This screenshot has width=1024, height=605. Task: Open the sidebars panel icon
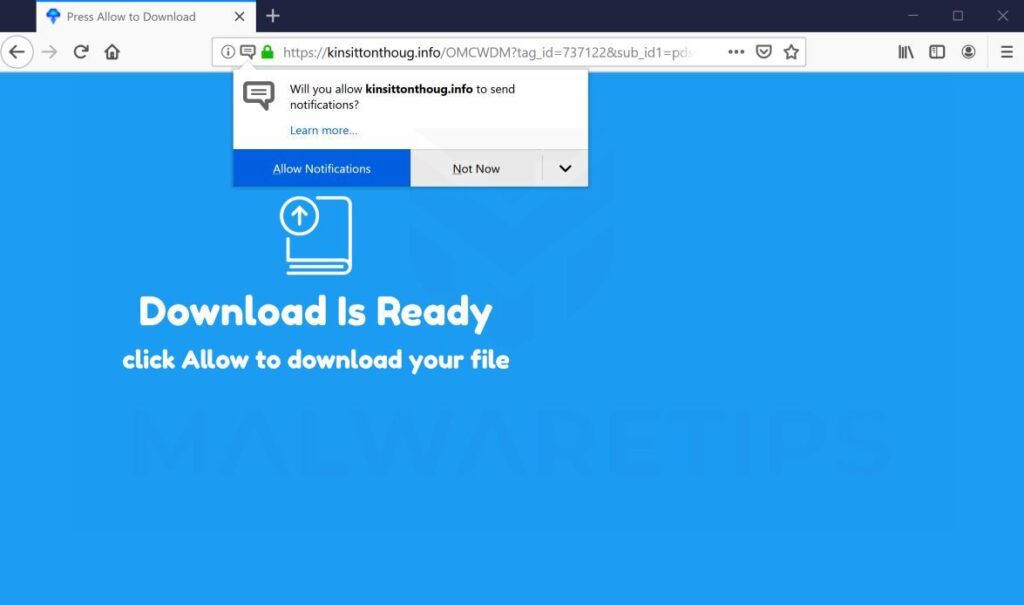click(936, 51)
